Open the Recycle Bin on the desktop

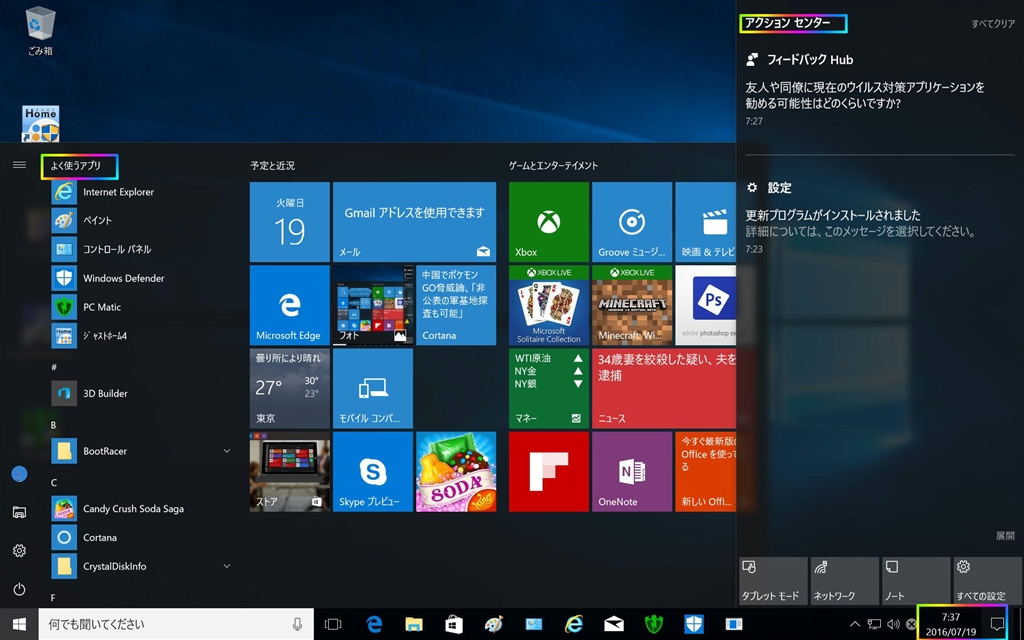pyautogui.click(x=40, y=30)
